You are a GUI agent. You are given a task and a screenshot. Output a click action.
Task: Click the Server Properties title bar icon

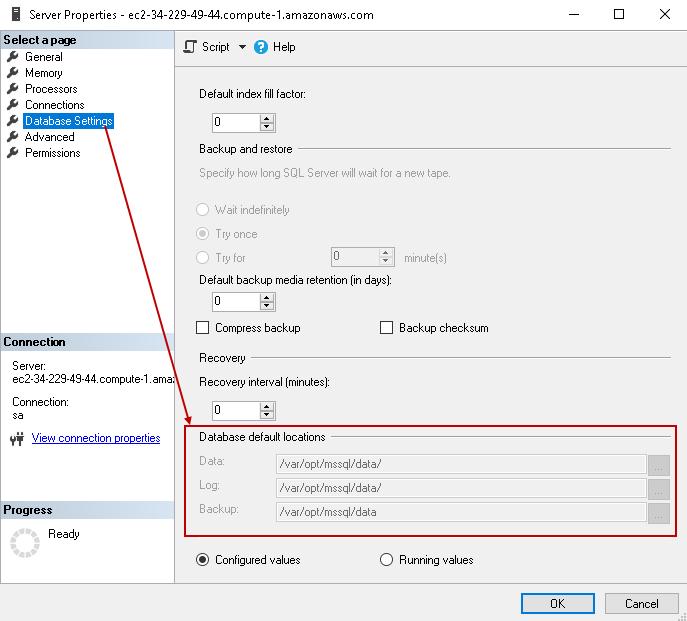point(13,14)
